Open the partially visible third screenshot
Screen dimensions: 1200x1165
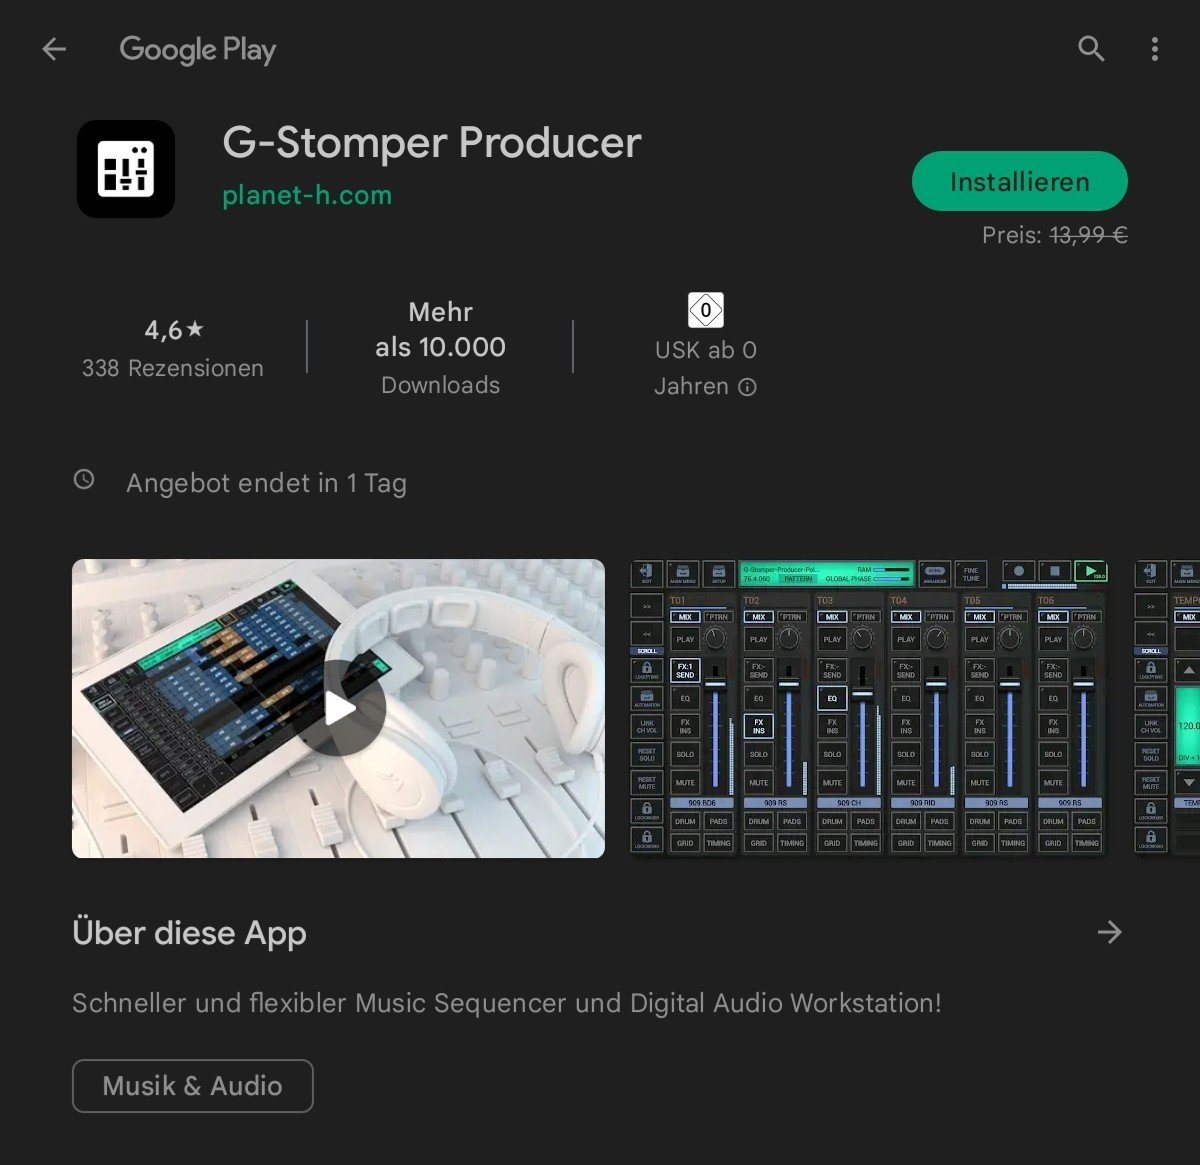click(x=1168, y=708)
